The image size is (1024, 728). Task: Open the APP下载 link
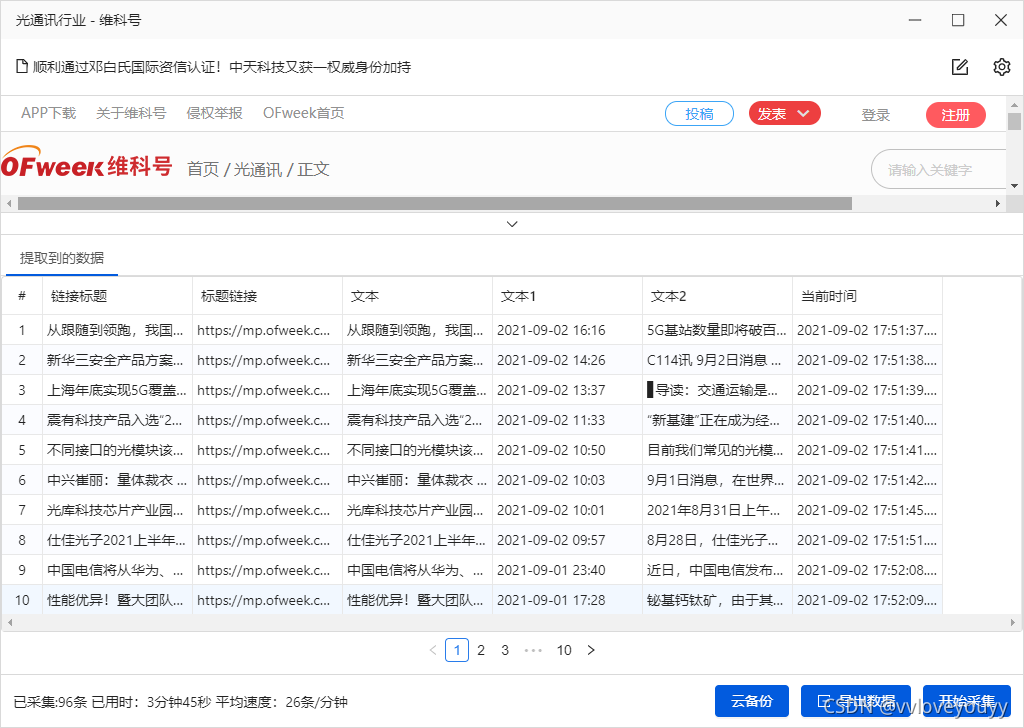pyautogui.click(x=48, y=113)
